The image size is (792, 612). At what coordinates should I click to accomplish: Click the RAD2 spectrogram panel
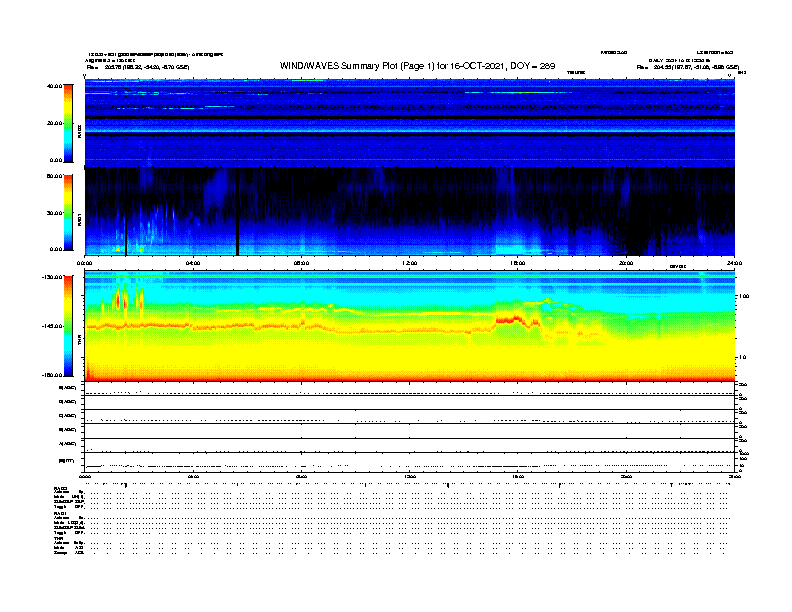coord(410,123)
